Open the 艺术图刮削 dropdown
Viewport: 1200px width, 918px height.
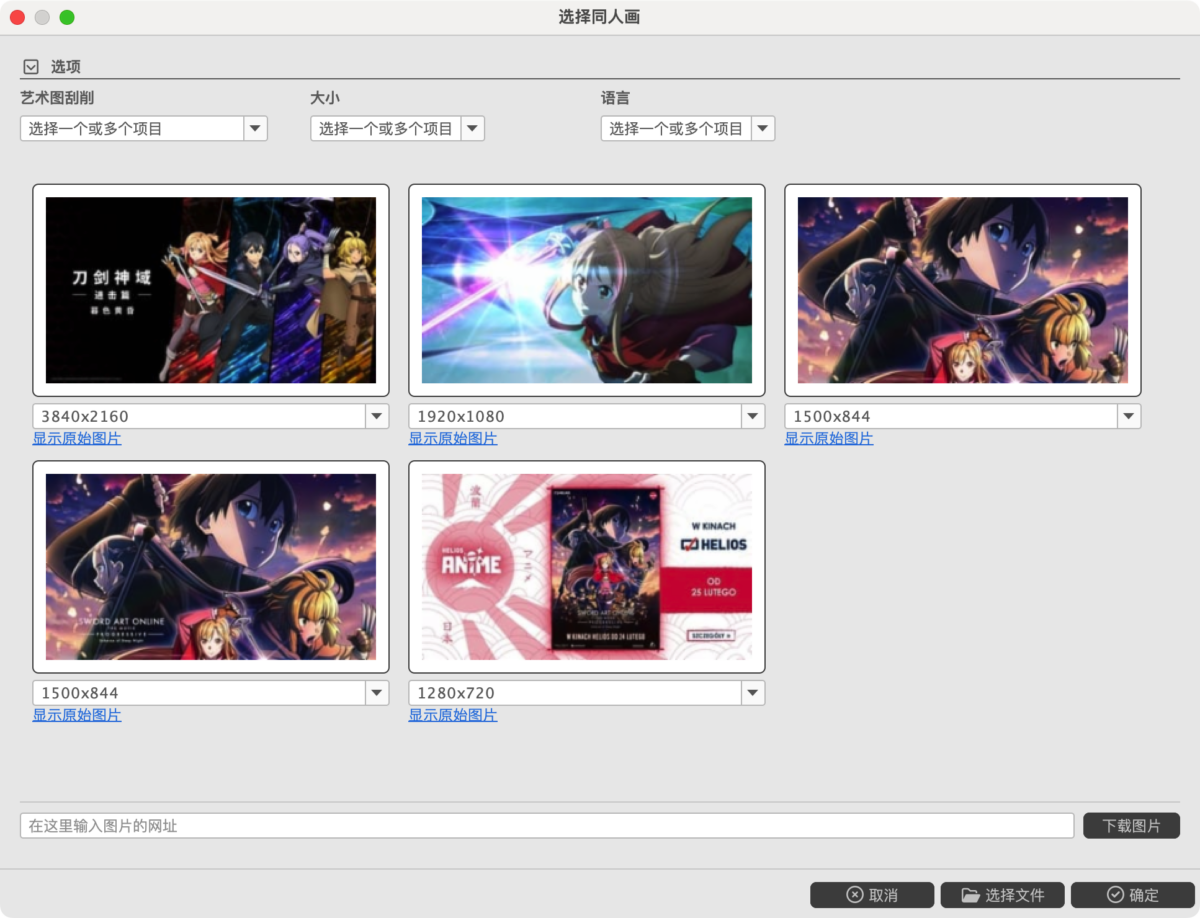pos(144,128)
